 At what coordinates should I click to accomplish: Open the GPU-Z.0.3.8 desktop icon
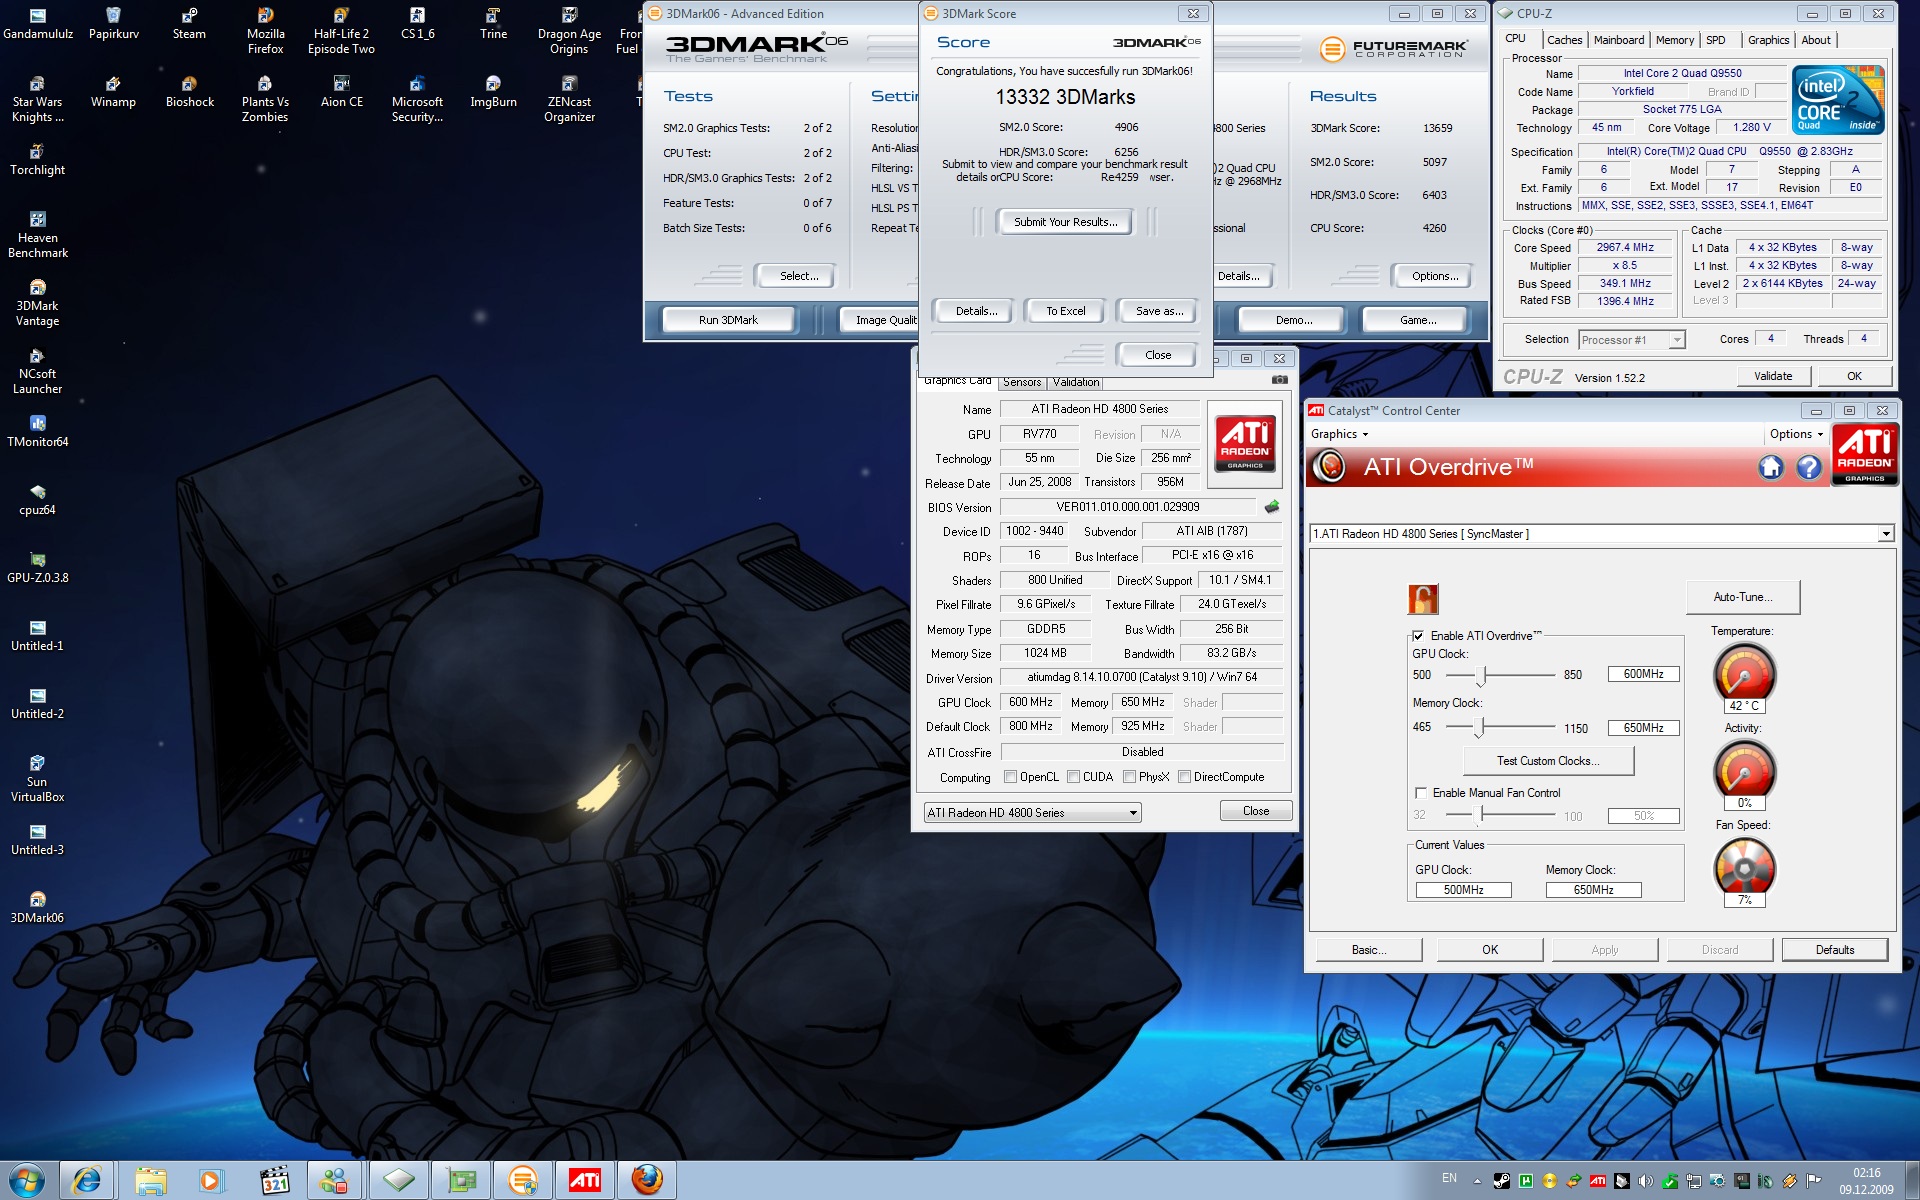[37, 567]
